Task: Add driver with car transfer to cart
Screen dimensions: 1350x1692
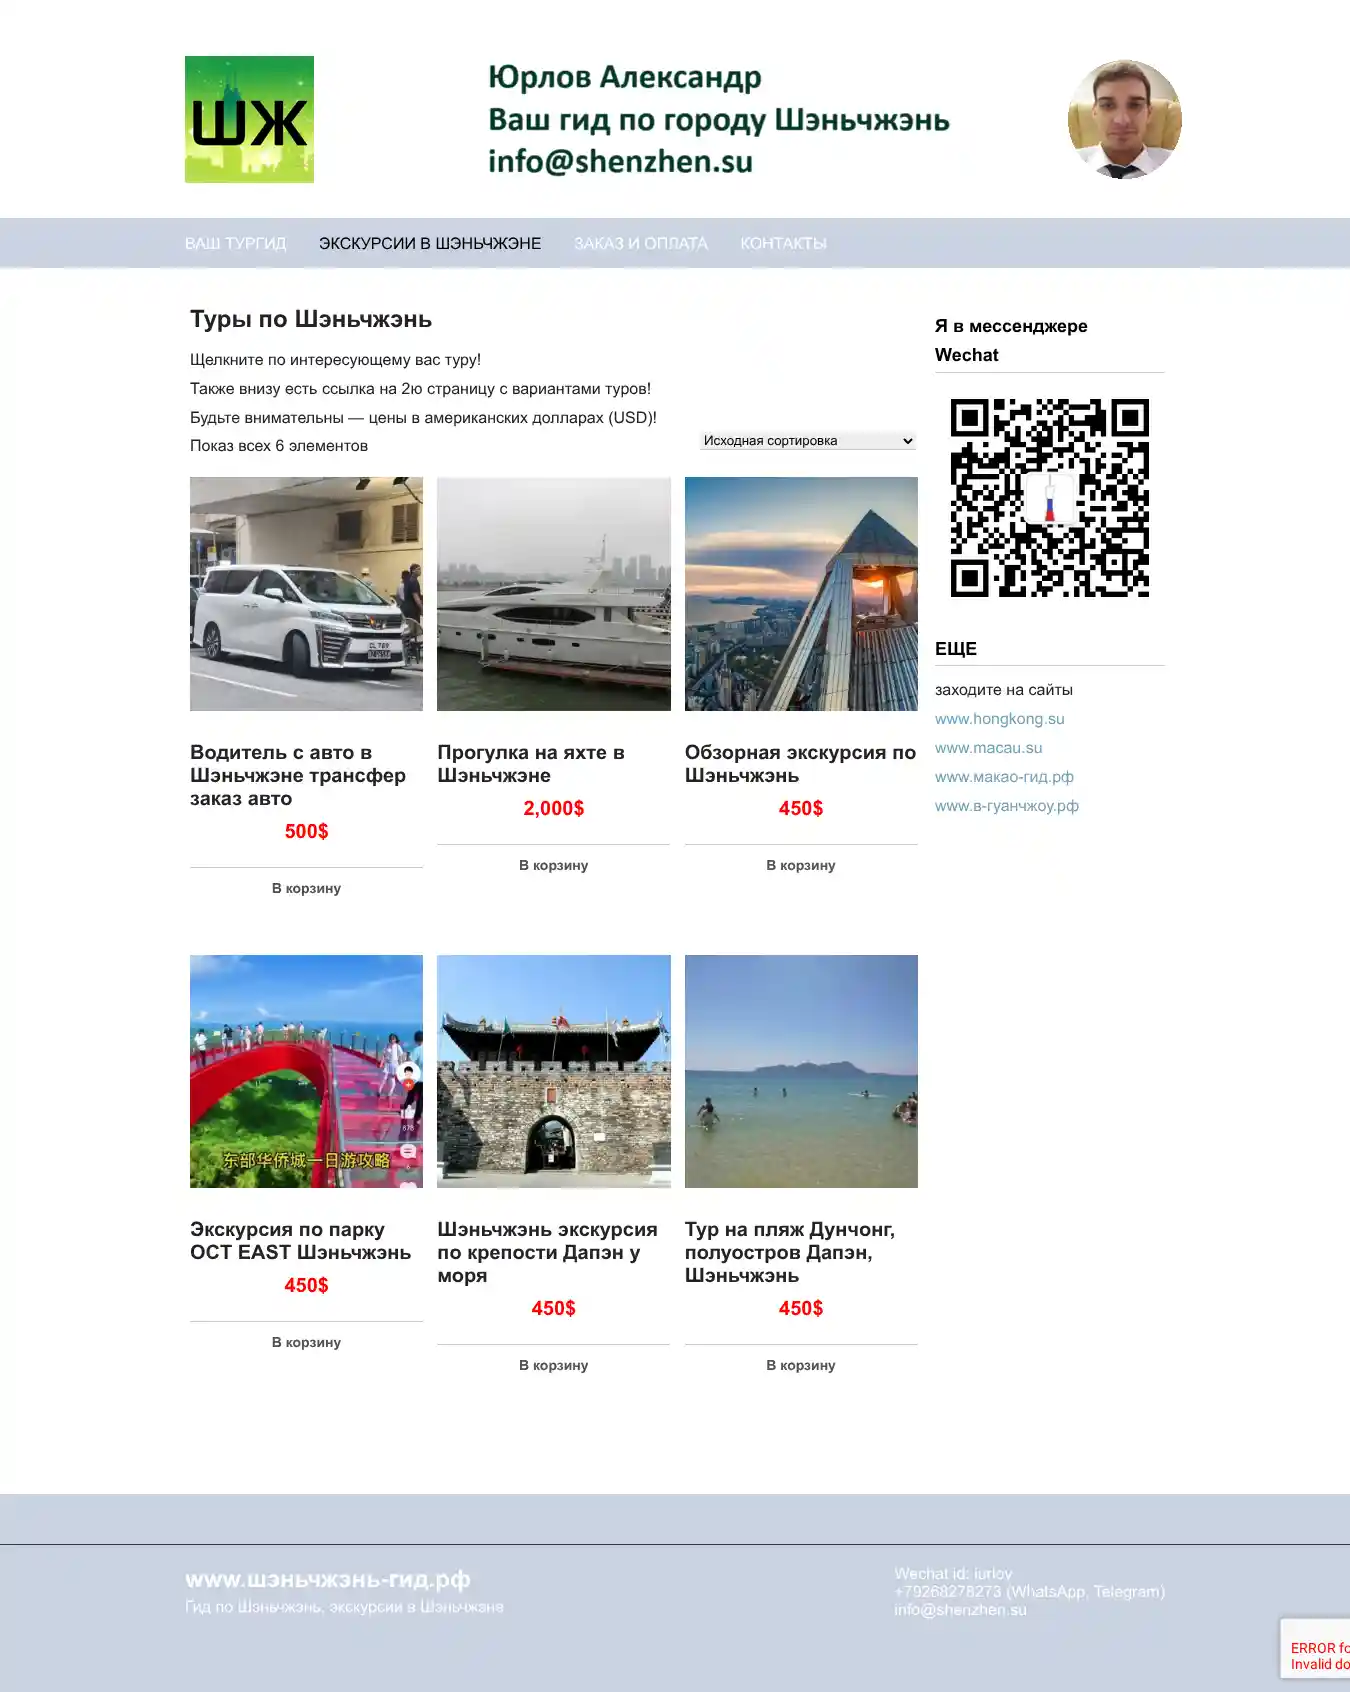Action: [306, 888]
